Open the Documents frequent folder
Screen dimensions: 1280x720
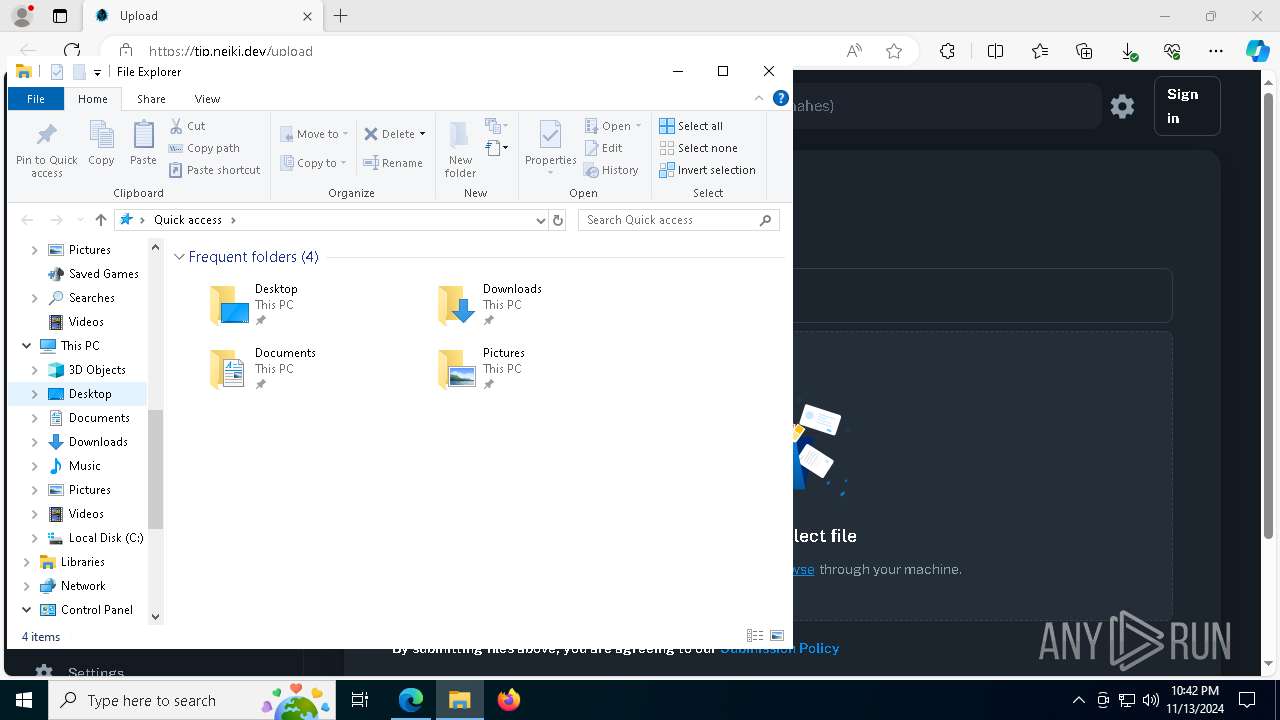point(262,369)
